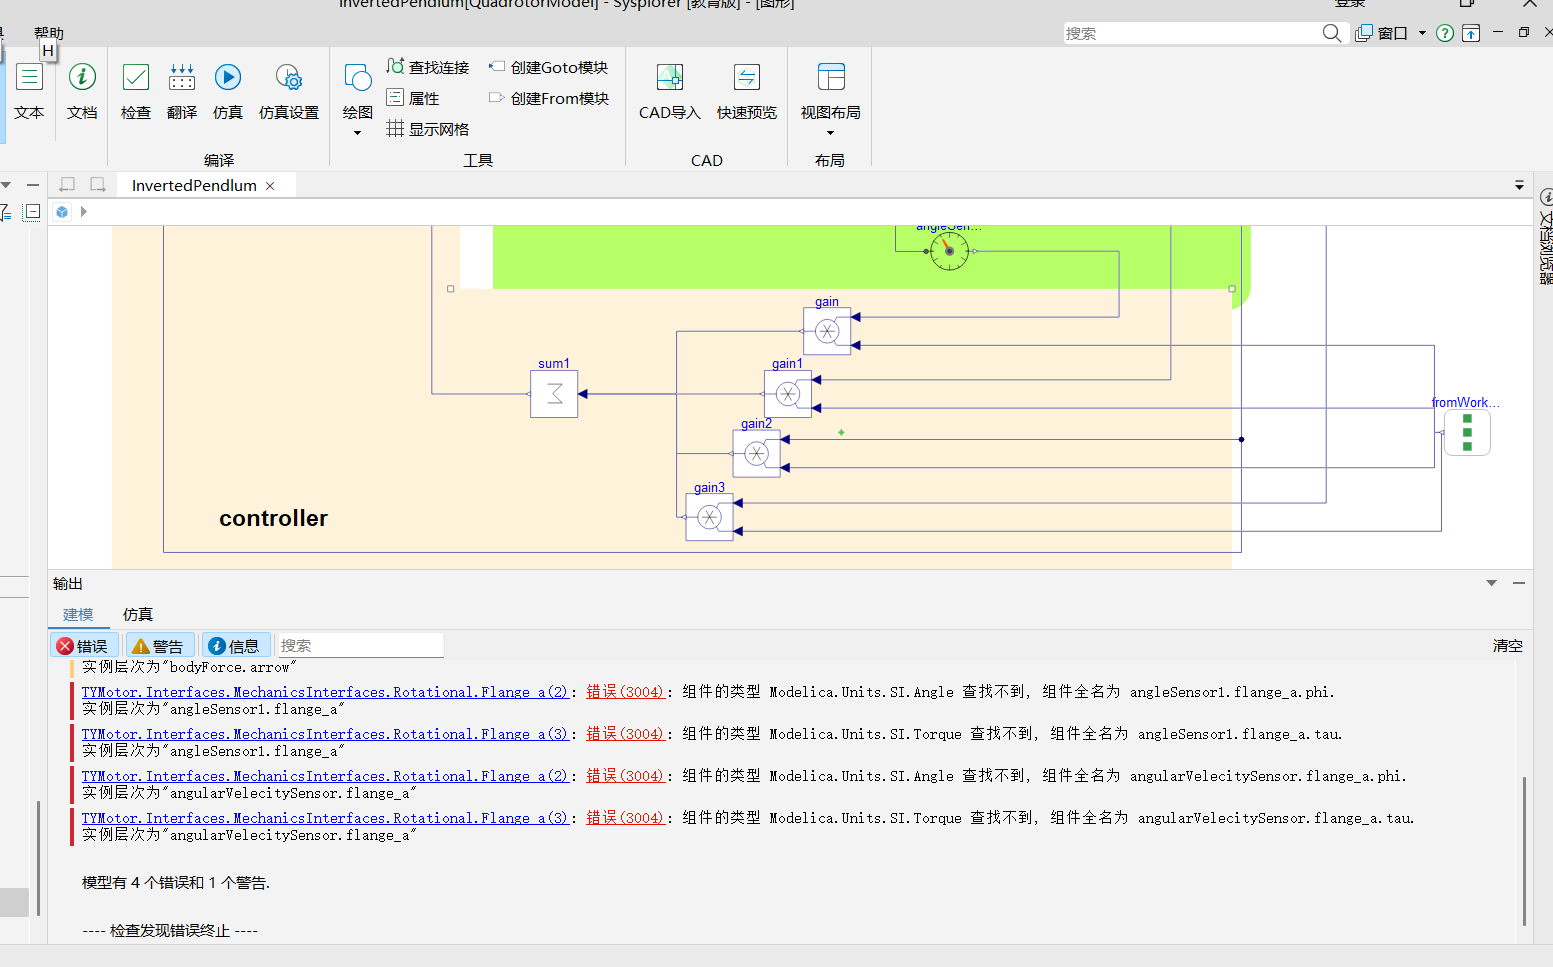
Task: Click the summary line 模型有 4 个错误和 1 个警告
Action: (x=176, y=882)
